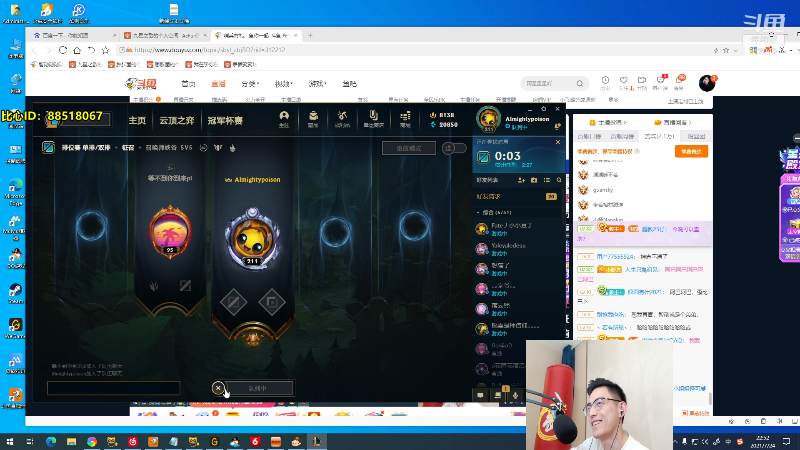Open the Store coins icon in client

click(405, 119)
